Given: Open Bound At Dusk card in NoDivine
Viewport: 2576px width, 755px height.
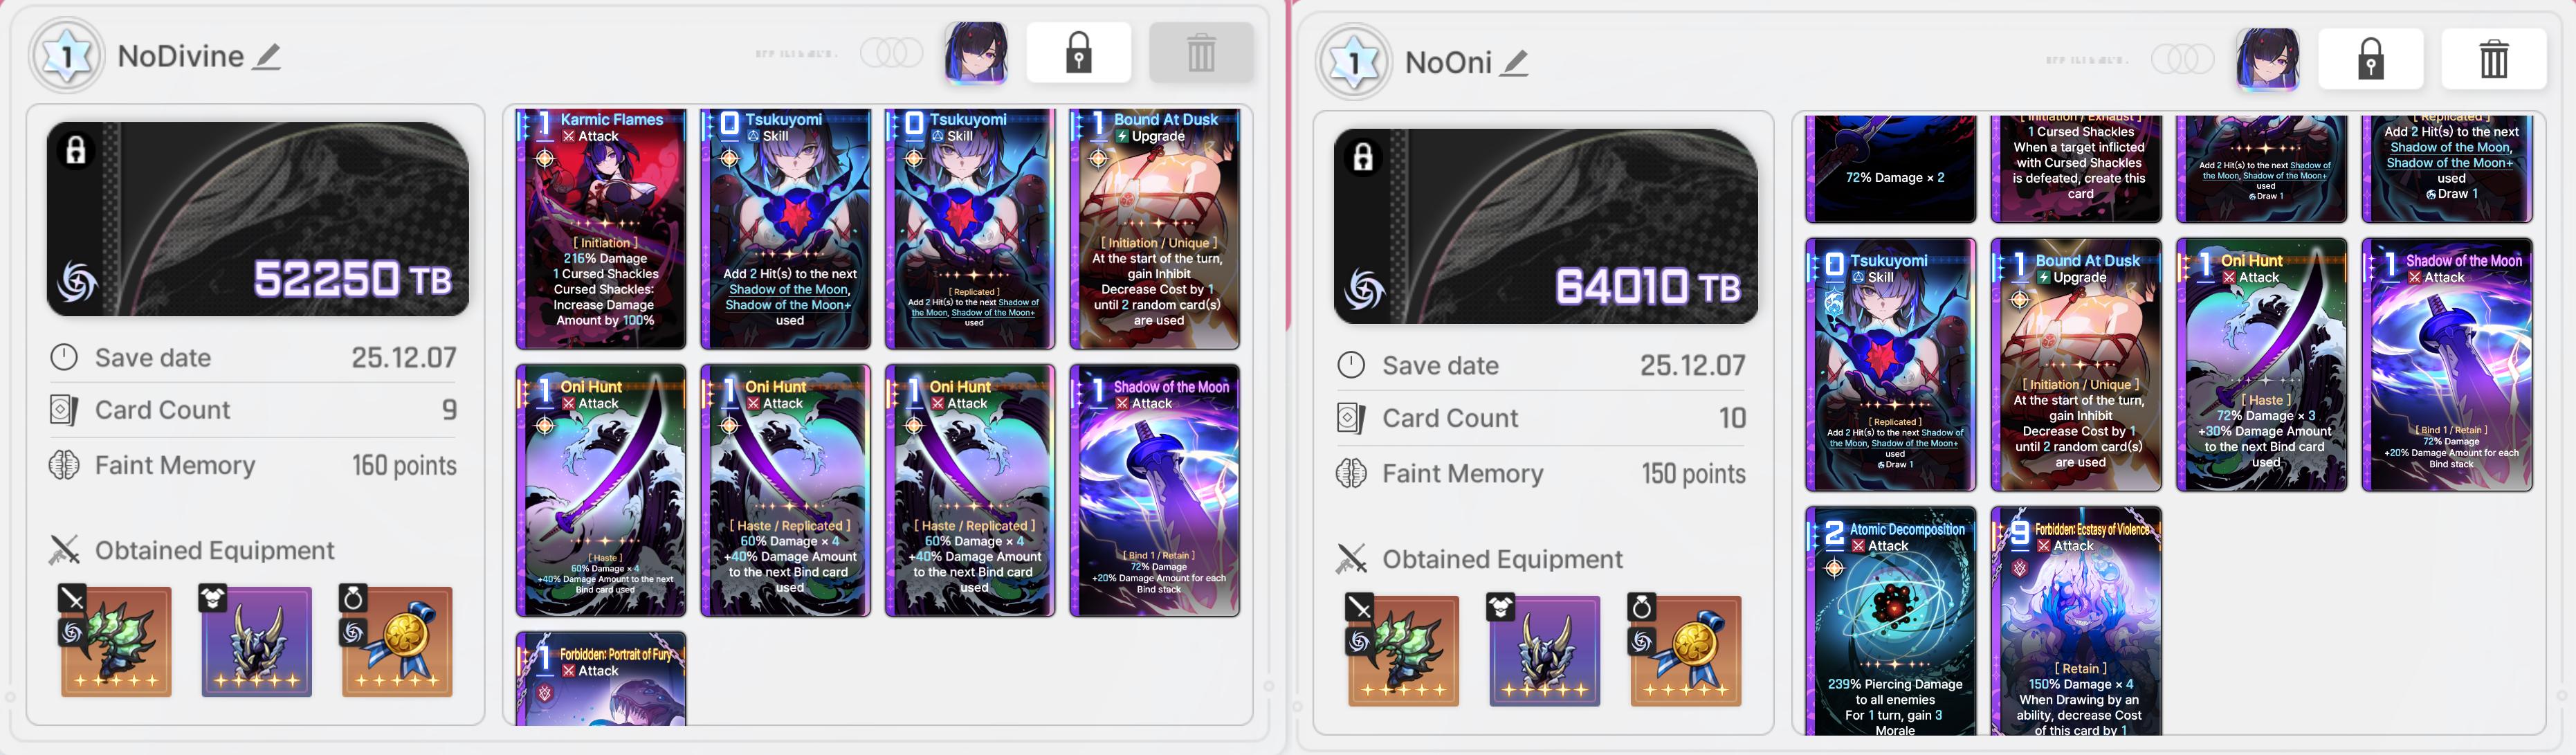Looking at the screenshot, I should tap(1155, 229).
